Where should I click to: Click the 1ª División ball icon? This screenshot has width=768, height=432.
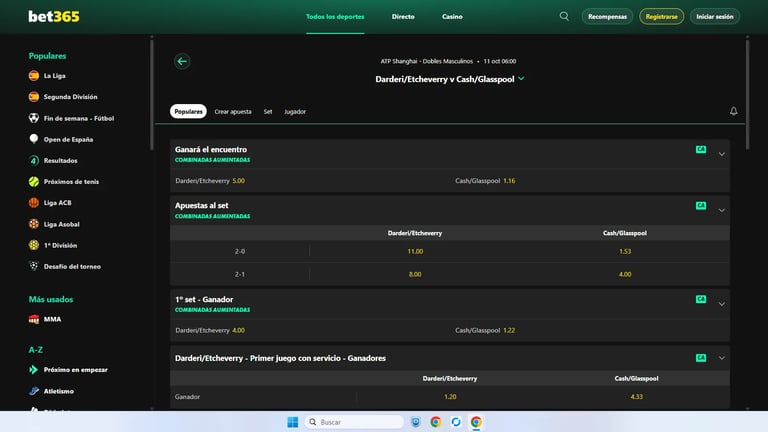click(34, 245)
